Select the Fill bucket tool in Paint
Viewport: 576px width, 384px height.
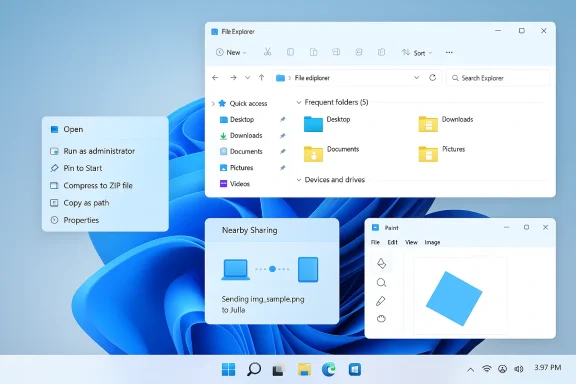381,263
